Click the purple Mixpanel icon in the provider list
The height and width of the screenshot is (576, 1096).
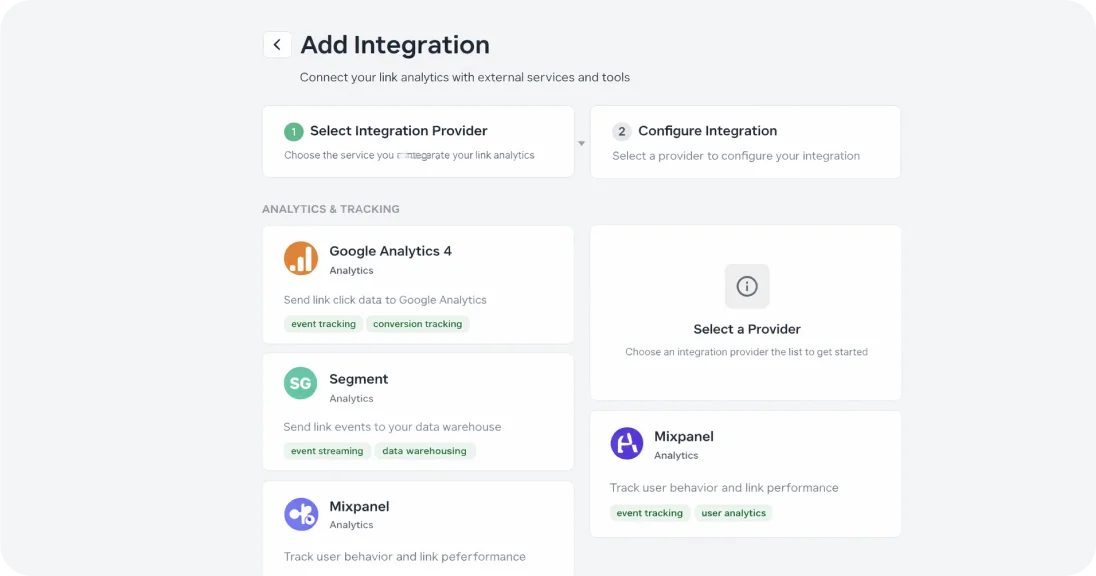click(300, 513)
